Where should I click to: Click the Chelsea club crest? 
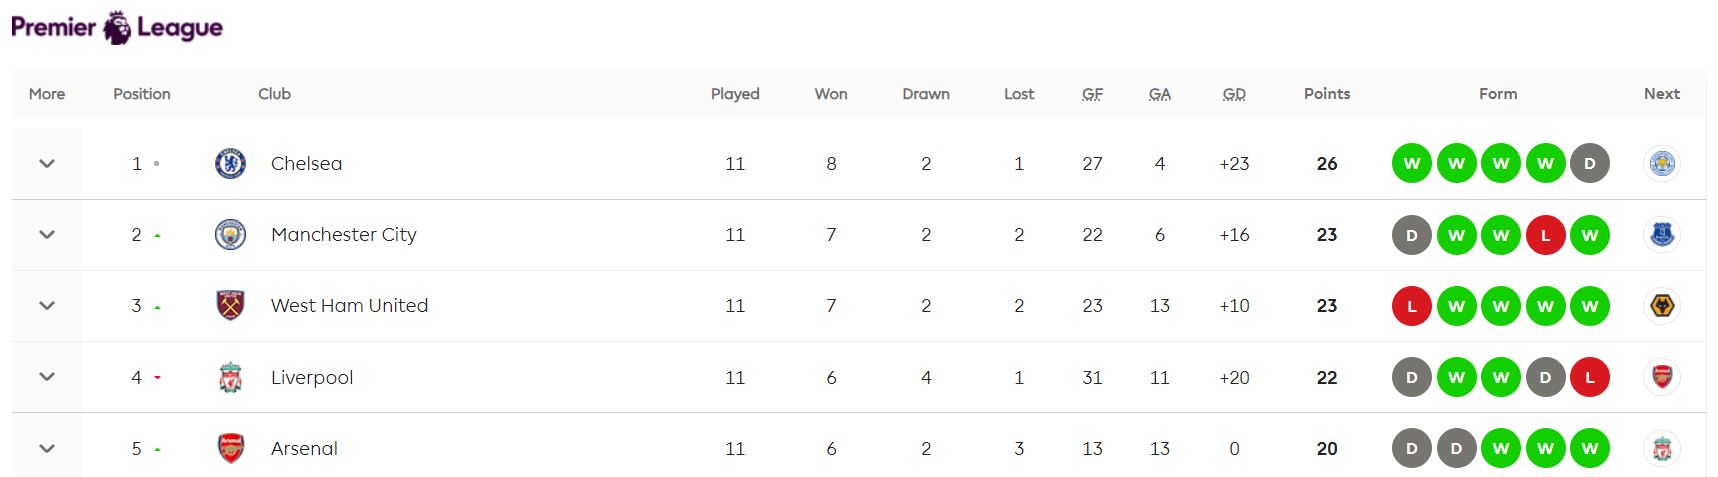[230, 163]
